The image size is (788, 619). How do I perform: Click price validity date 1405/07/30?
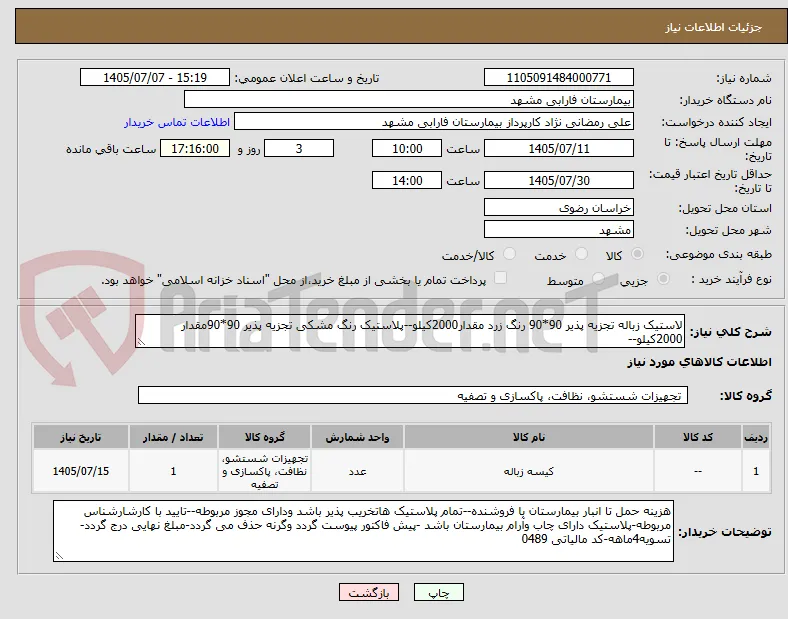click(x=558, y=180)
